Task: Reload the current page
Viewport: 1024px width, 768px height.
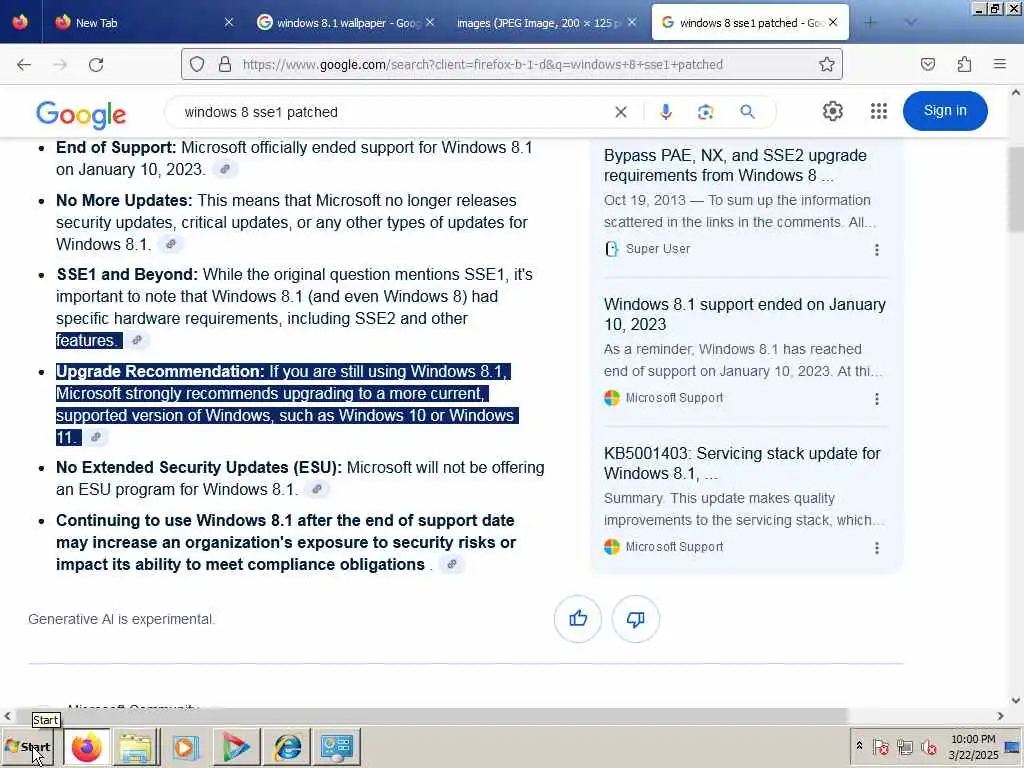Action: click(x=96, y=65)
